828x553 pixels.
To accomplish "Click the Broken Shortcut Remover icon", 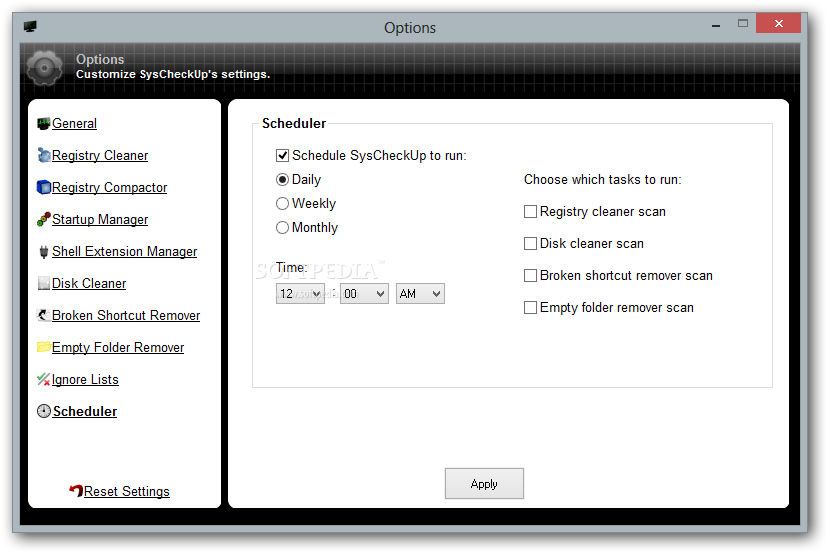I will click(43, 315).
